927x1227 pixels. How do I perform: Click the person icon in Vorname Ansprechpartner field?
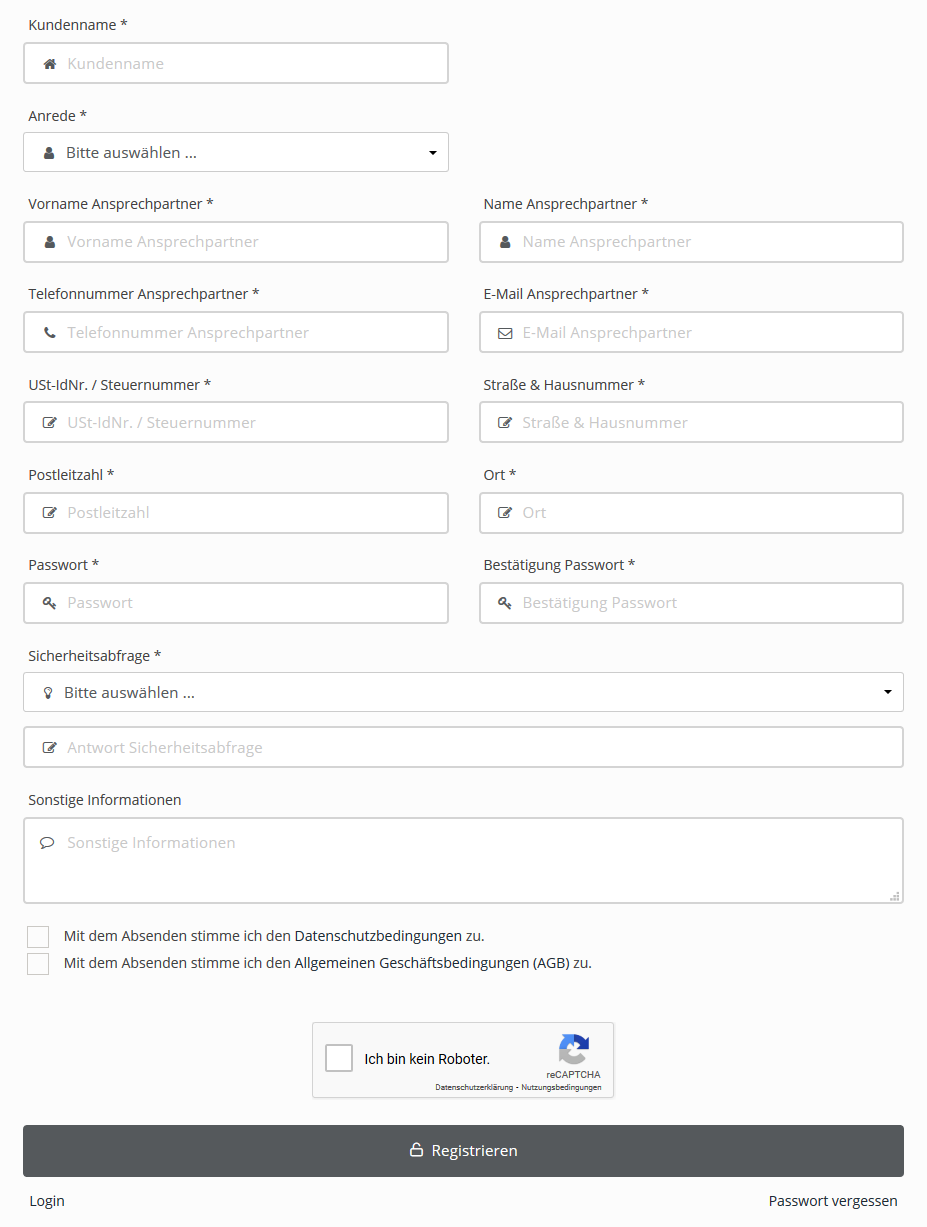[x=50, y=242]
